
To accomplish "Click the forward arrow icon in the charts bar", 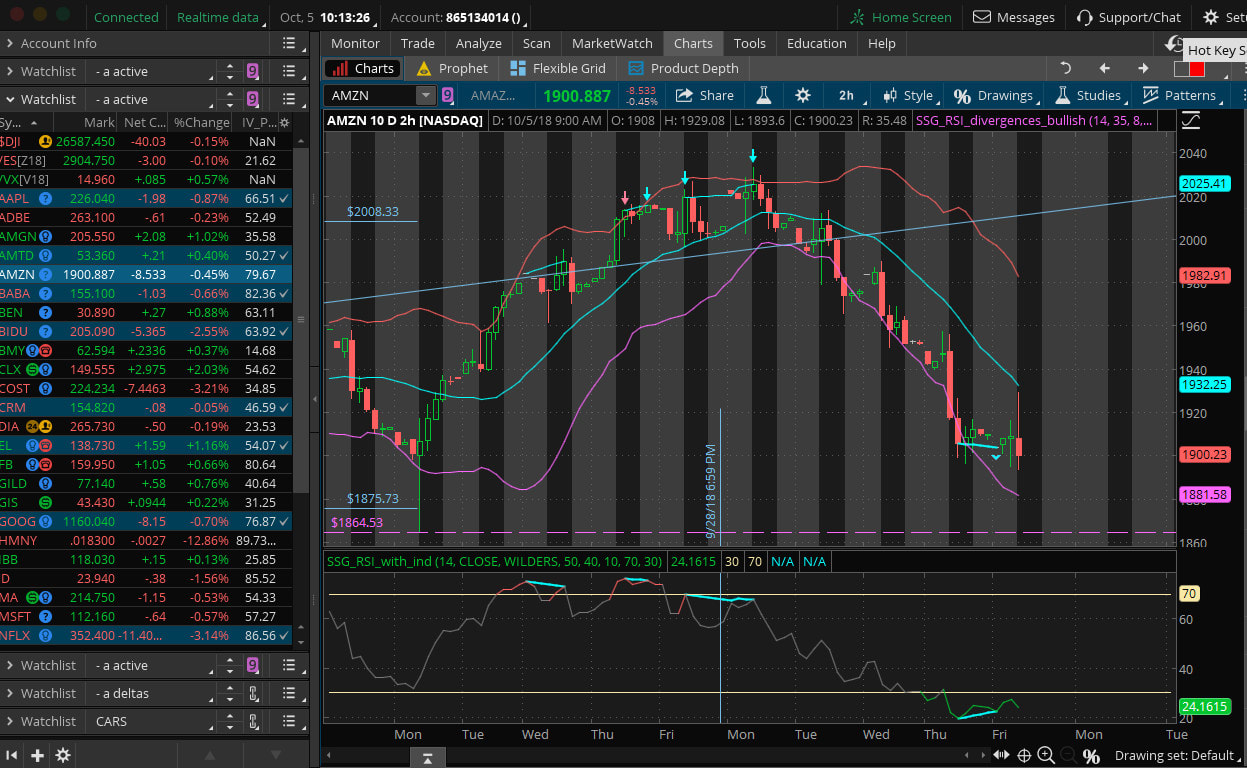I will click(x=1143, y=68).
